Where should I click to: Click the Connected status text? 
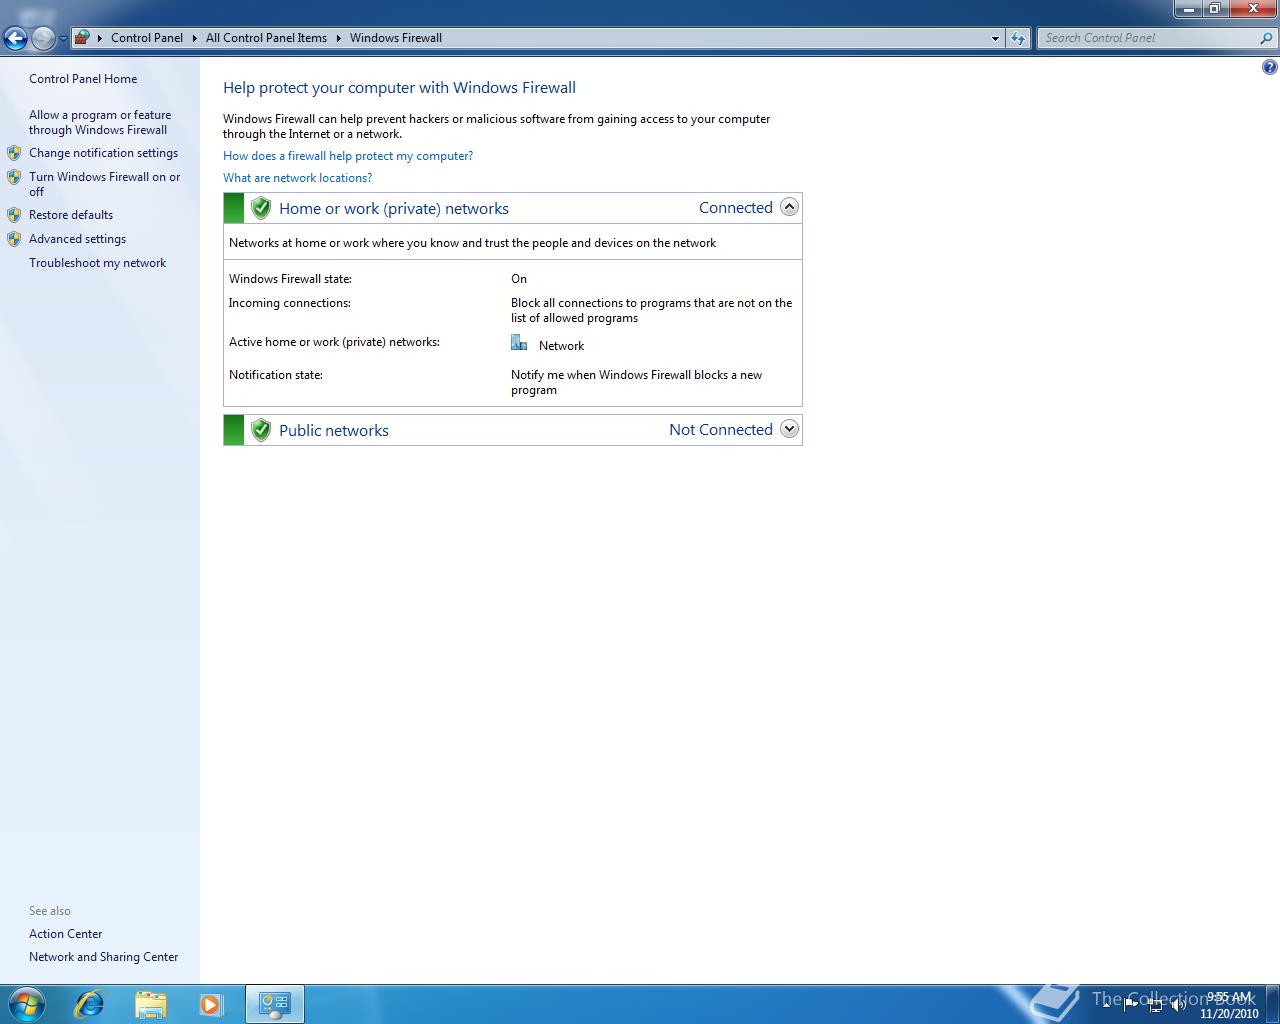click(736, 208)
